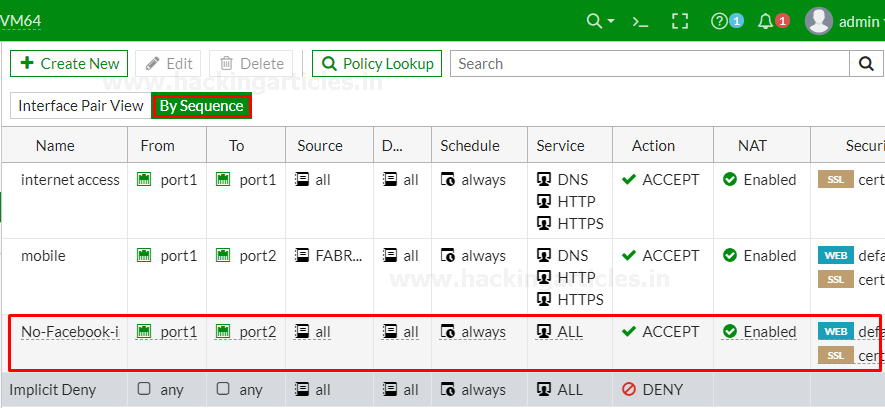Click the WEB profile badge in mobile row
885x408 pixels.
coord(834,255)
